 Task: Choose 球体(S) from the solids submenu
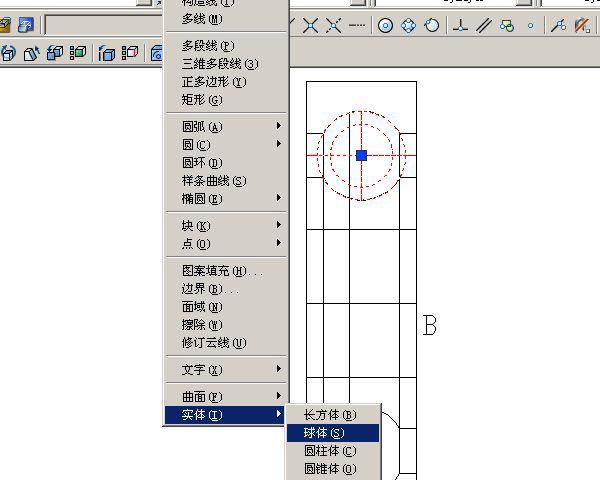tap(333, 433)
